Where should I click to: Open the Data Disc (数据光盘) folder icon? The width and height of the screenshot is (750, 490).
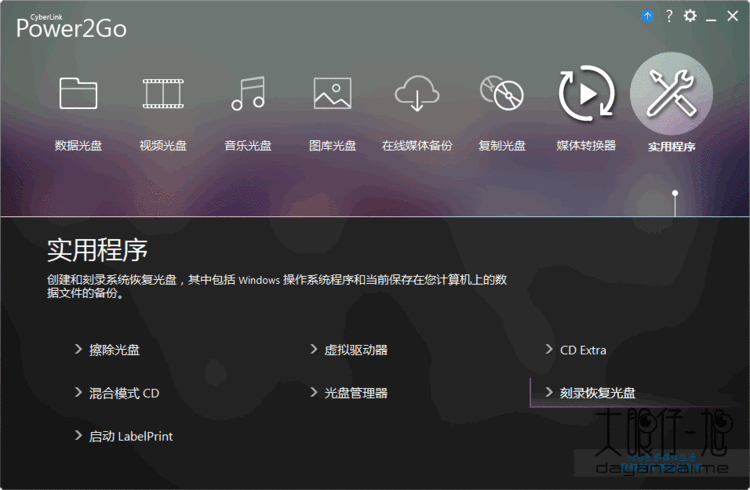coord(78,93)
